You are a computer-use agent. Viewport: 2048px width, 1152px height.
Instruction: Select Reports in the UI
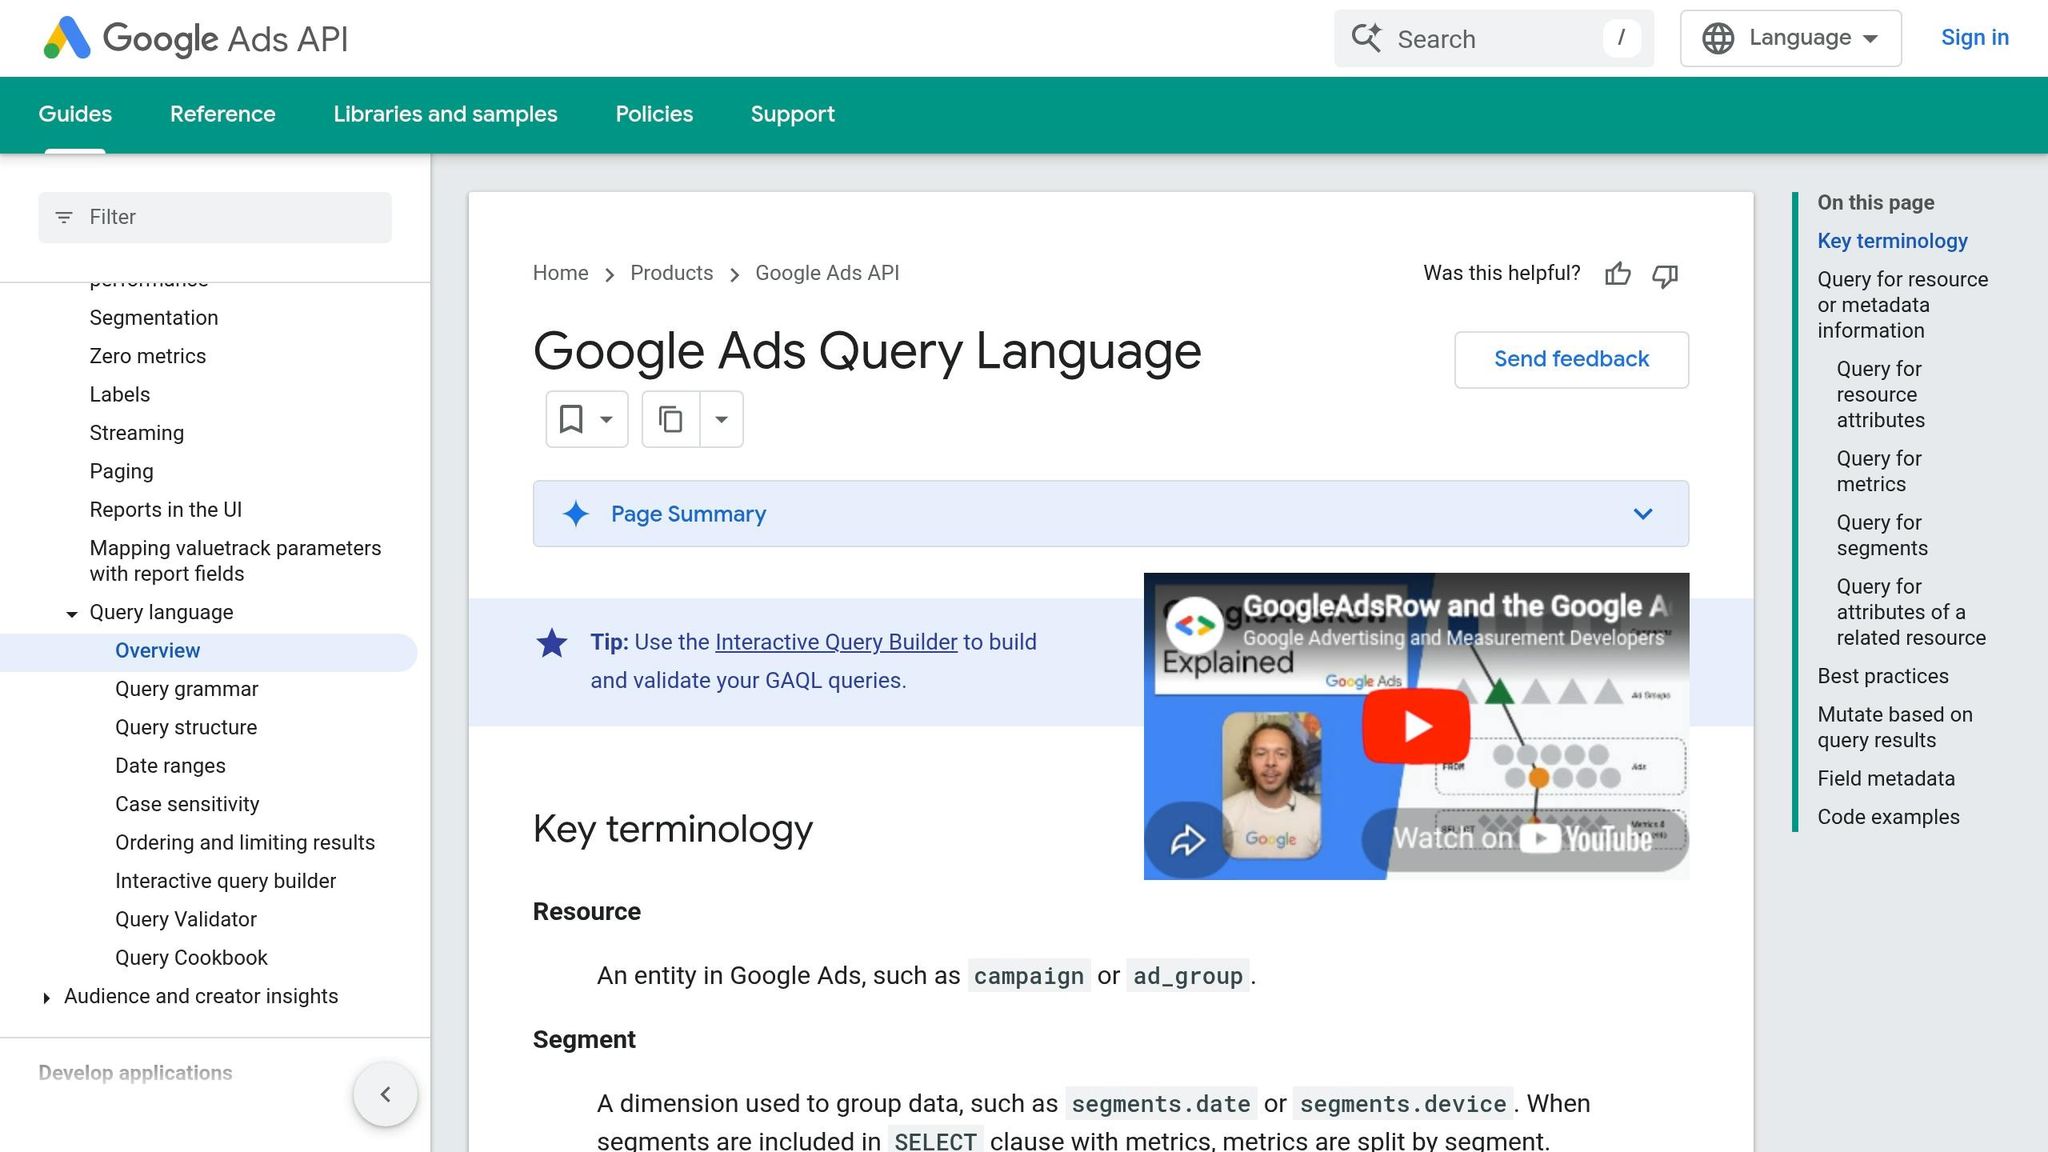(x=166, y=510)
